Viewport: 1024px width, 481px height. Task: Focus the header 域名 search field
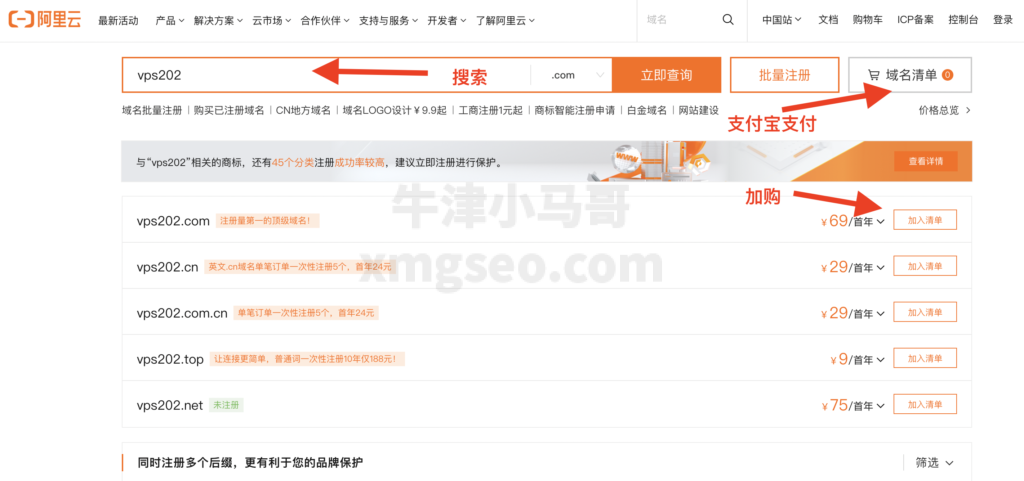pyautogui.click(x=679, y=20)
